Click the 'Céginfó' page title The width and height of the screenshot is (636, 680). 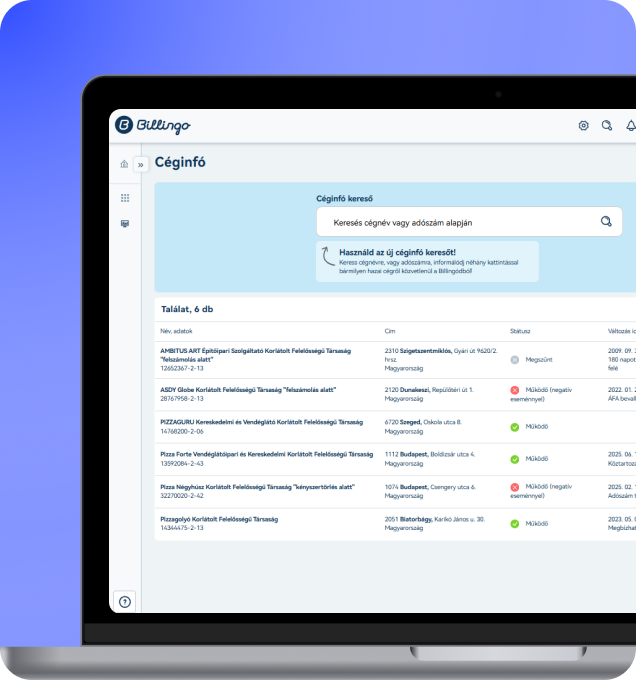click(180, 162)
